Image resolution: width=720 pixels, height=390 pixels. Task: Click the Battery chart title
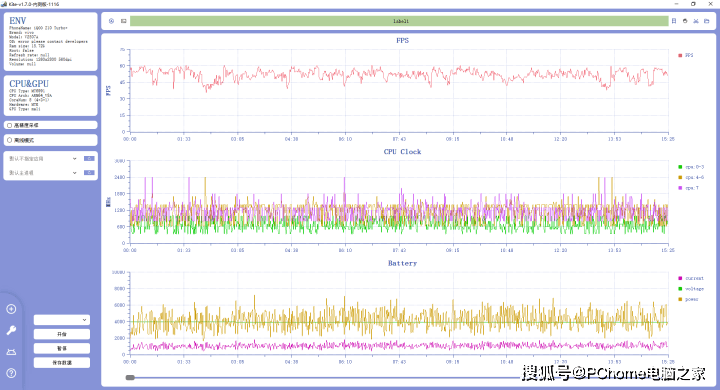402,263
